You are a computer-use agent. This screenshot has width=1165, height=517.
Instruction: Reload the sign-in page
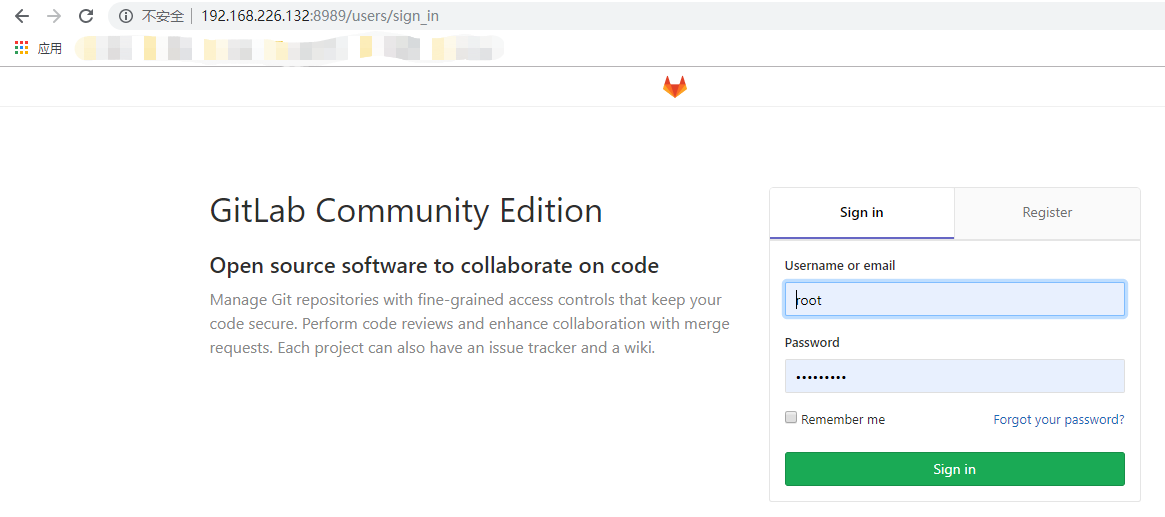pyautogui.click(x=86, y=16)
